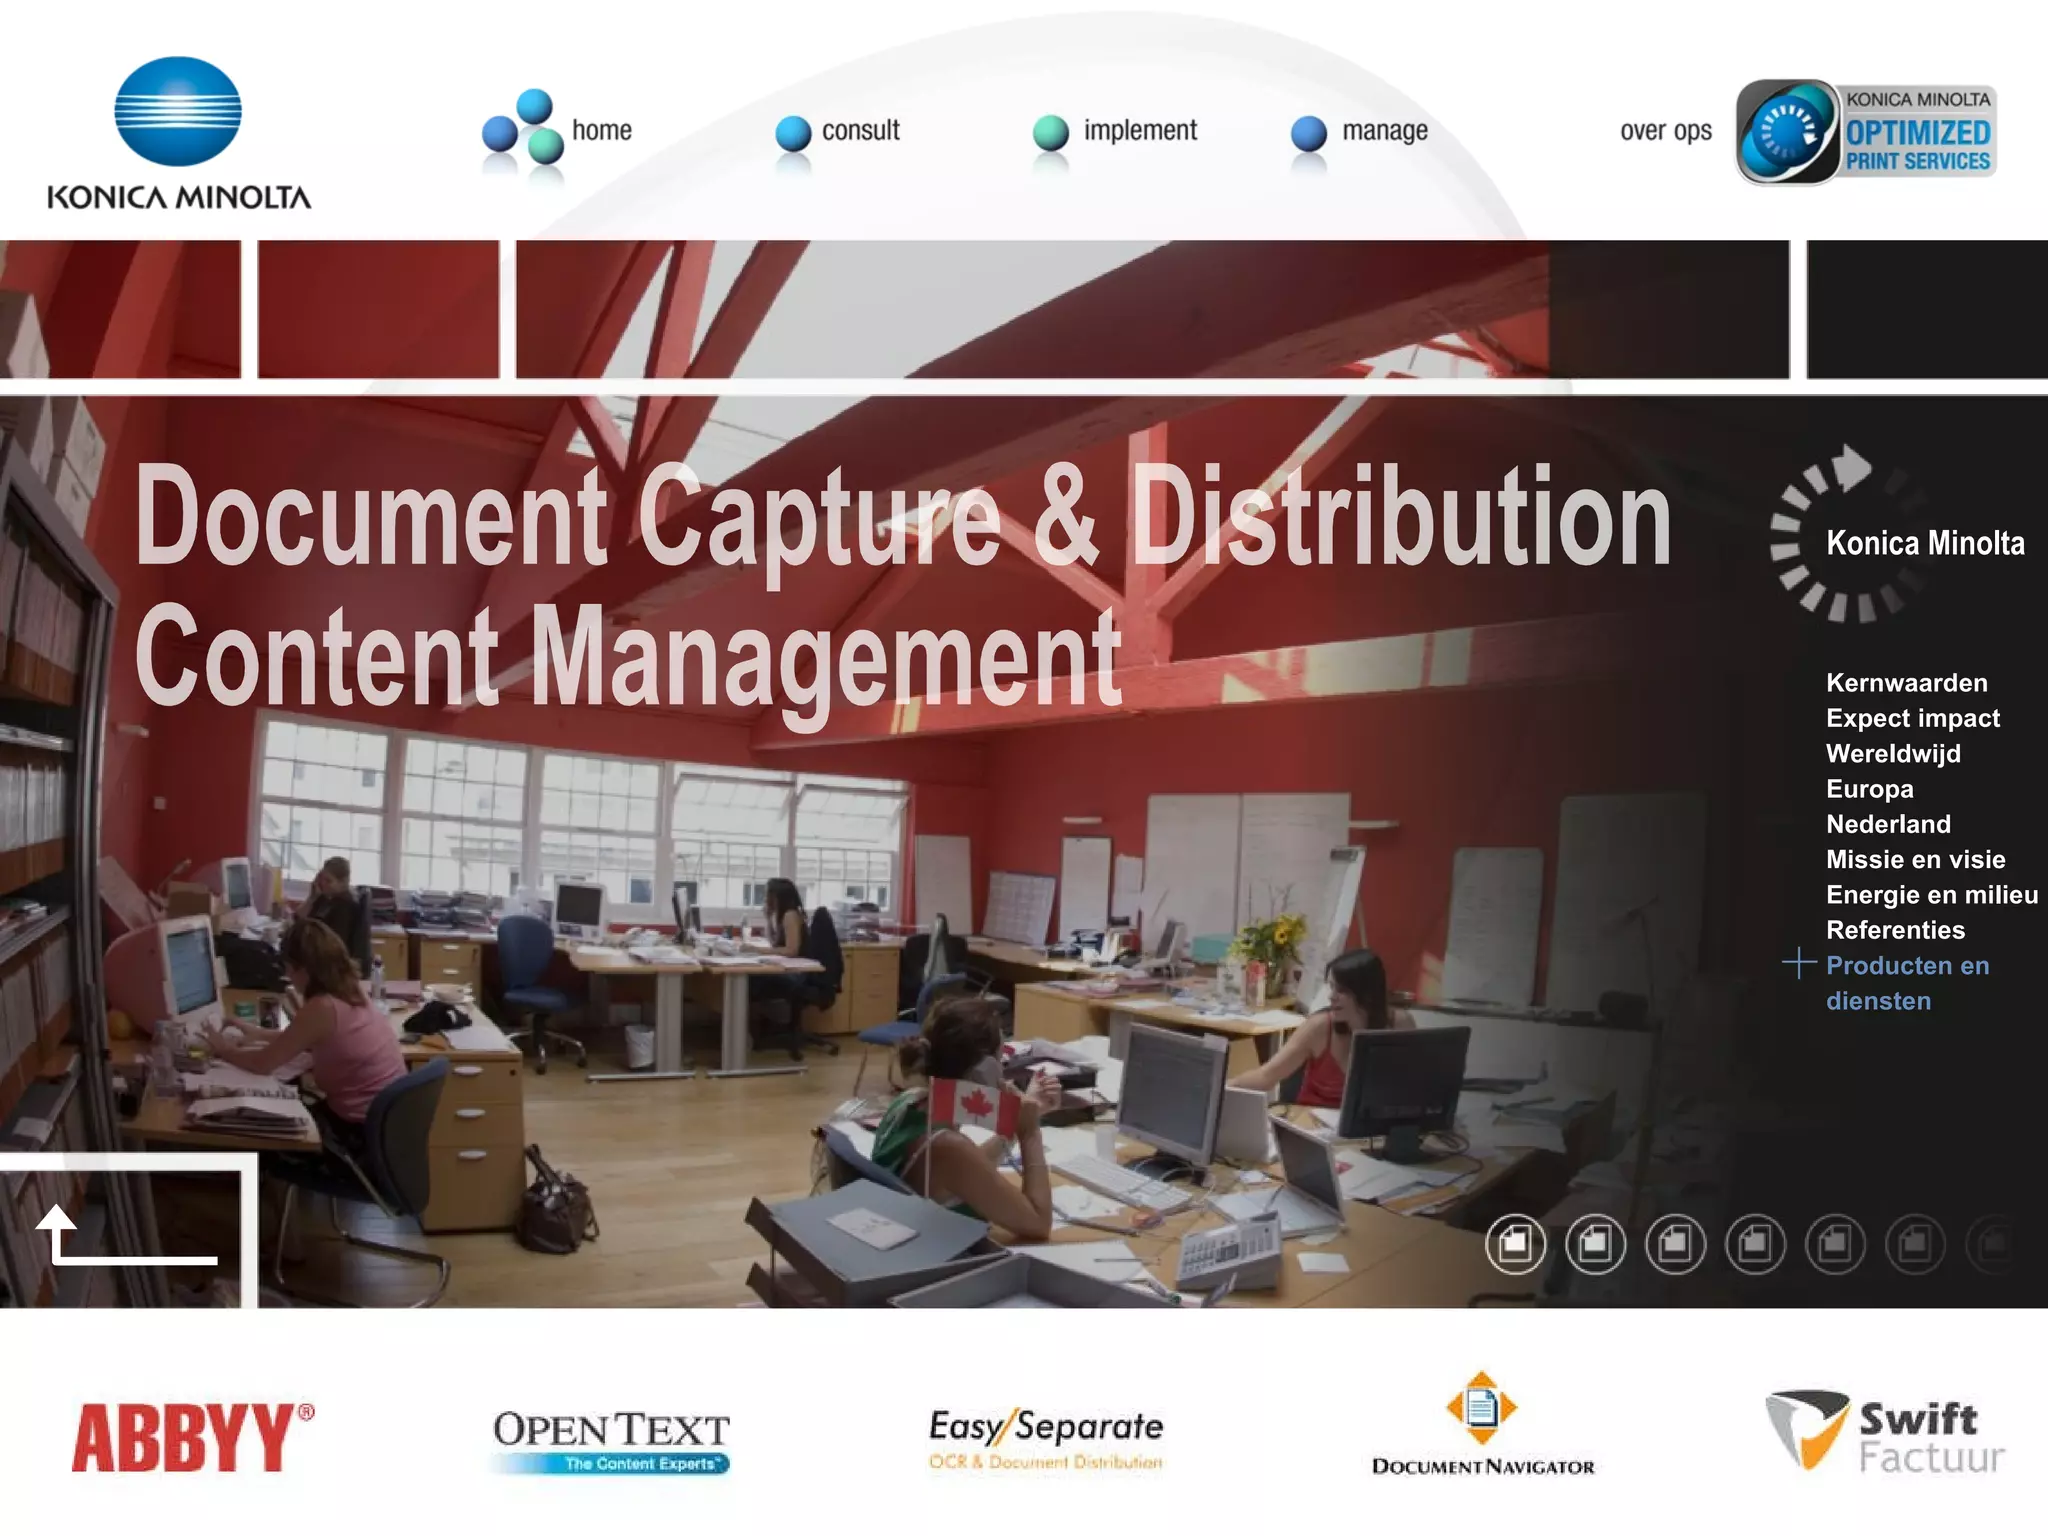This screenshot has width=2048, height=1536.
Task: Open the Missie en visie link
Action: 1915,859
